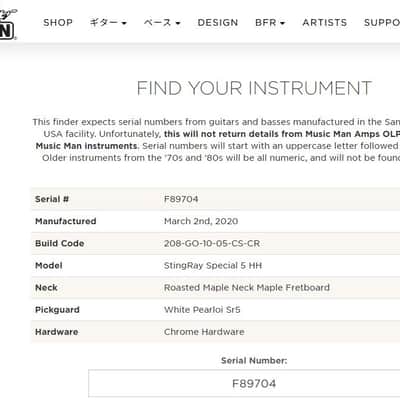Screen dimensions: 400x400
Task: Click the Serial Number input field
Action: (244, 383)
